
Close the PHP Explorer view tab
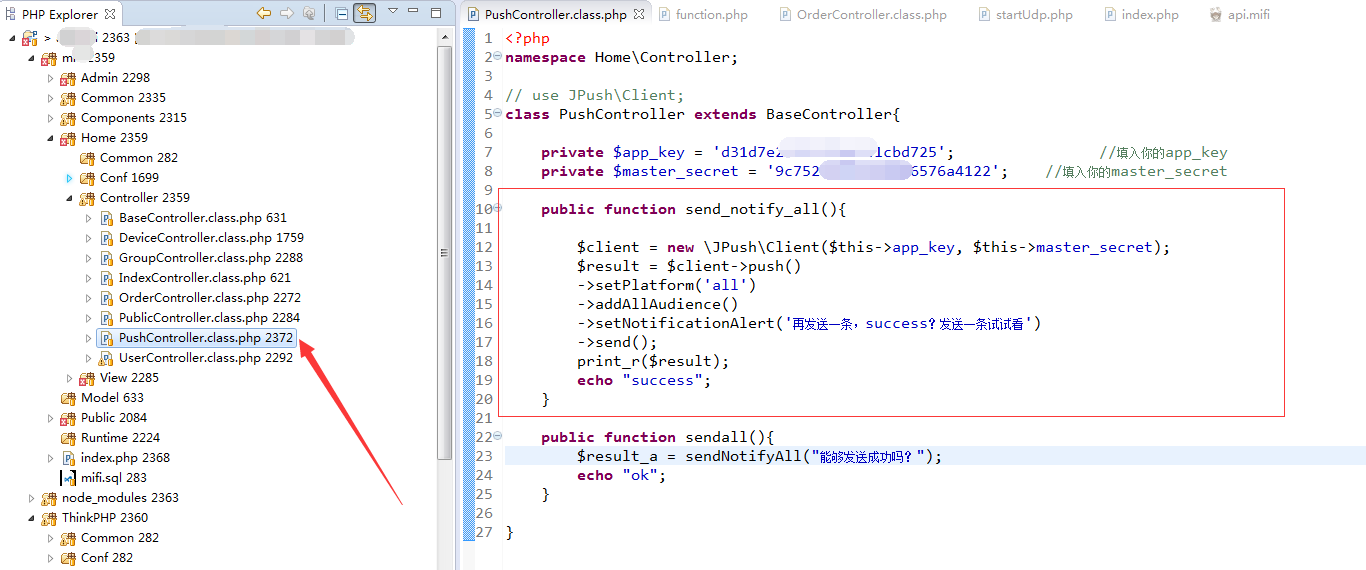(x=110, y=14)
